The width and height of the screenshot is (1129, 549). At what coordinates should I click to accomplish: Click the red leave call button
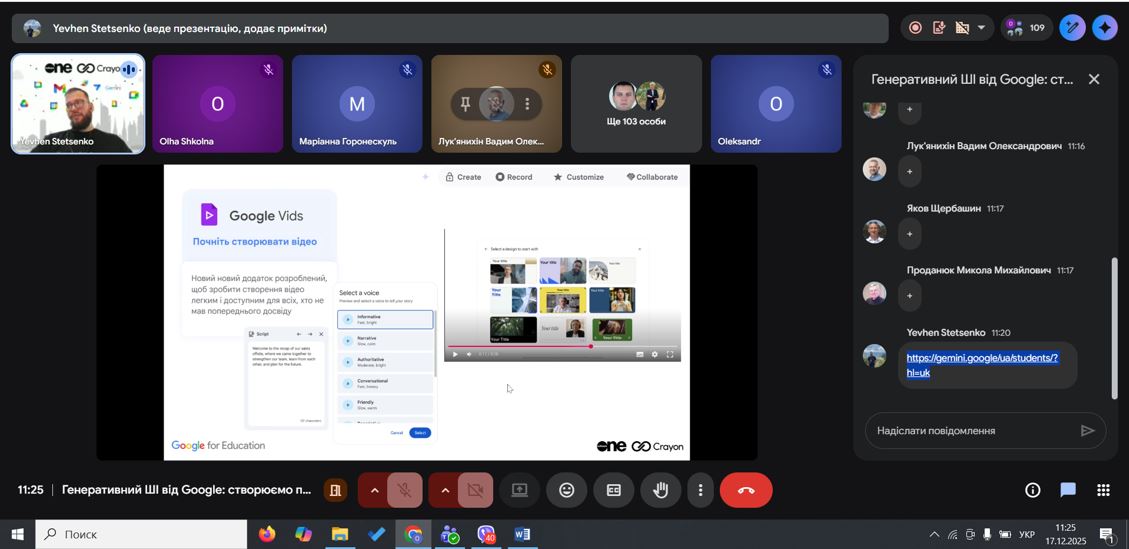pyautogui.click(x=746, y=490)
